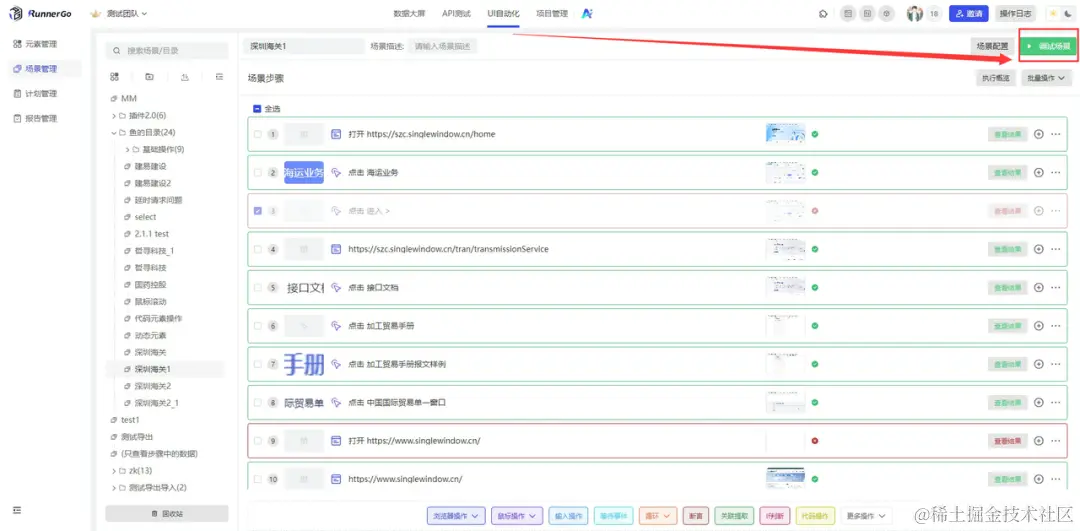
Task: Click the add step plus icon on step 4
Action: click(x=1039, y=249)
